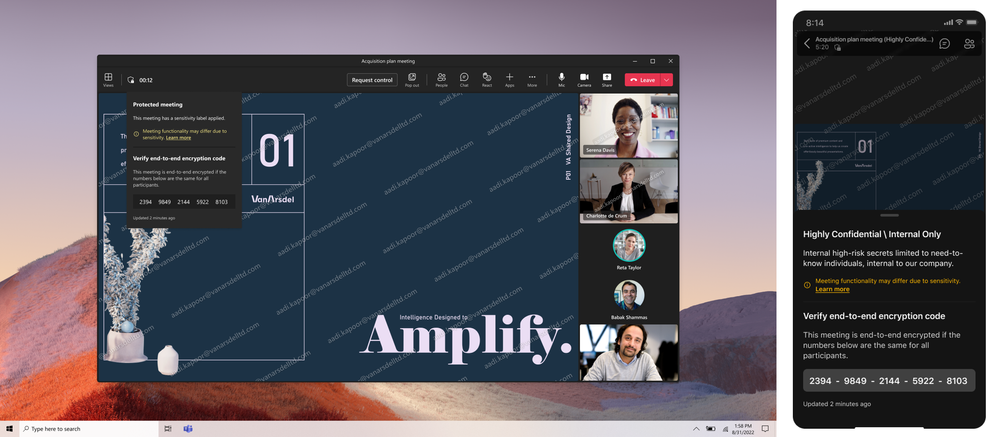Click 'Updated 2 minutes ago' in desktop popup
This screenshot has height=437, width=999.
click(x=154, y=218)
